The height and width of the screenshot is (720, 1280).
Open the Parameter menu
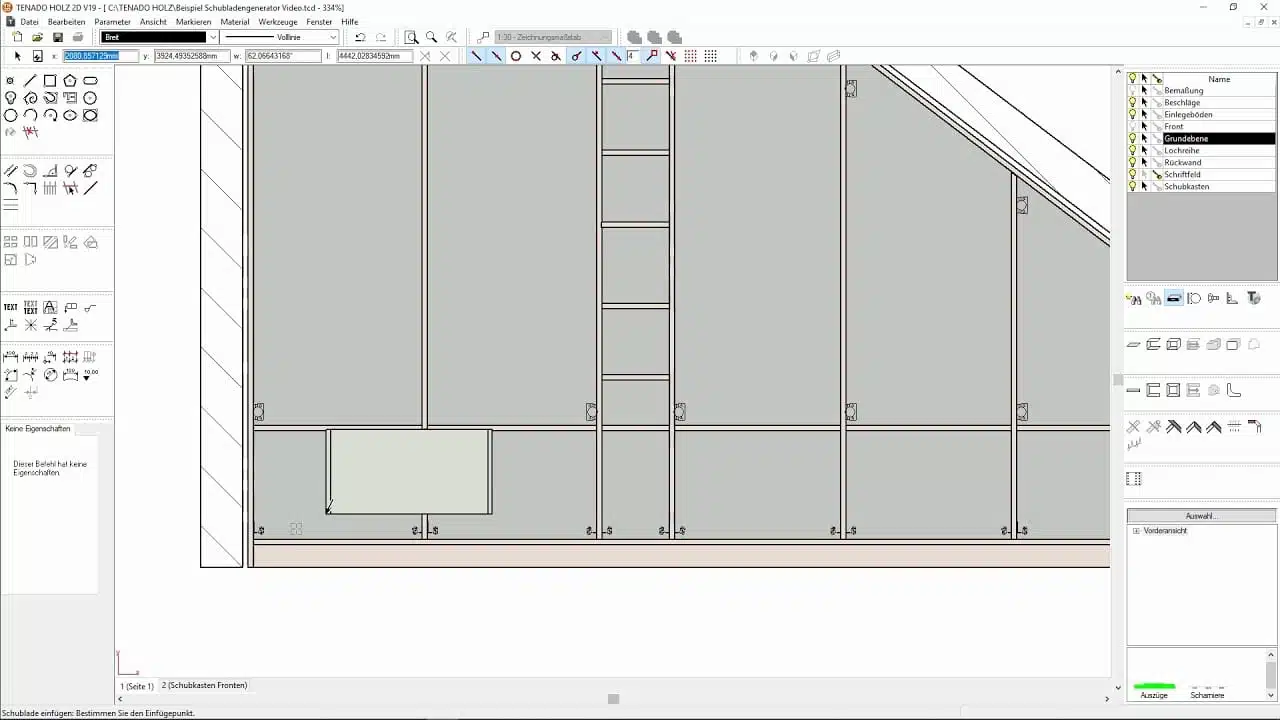[x=113, y=22]
